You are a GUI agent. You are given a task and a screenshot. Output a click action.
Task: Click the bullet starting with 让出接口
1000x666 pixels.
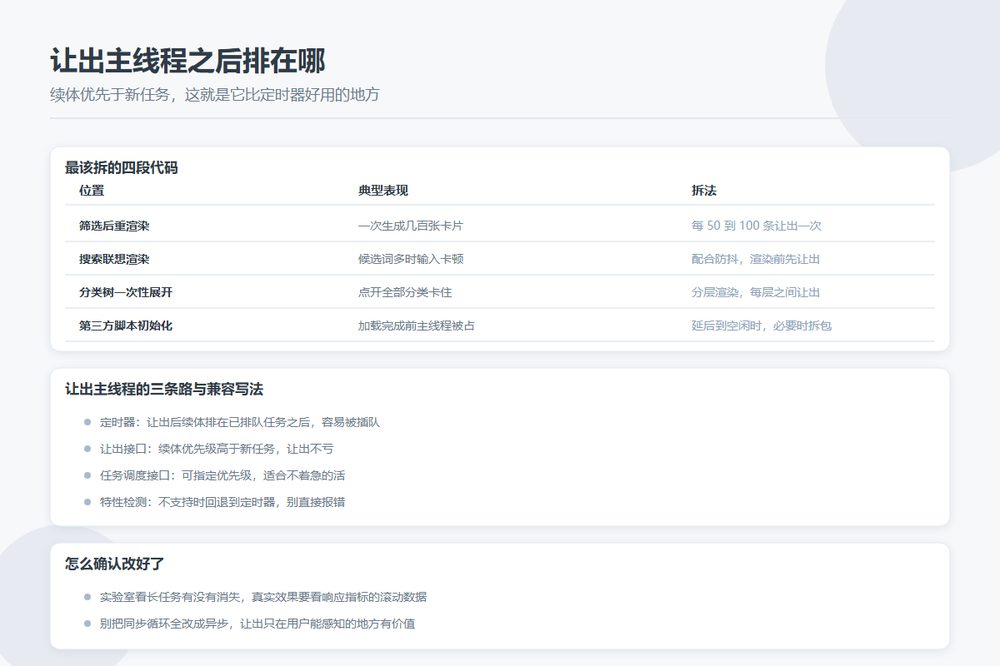(x=216, y=448)
